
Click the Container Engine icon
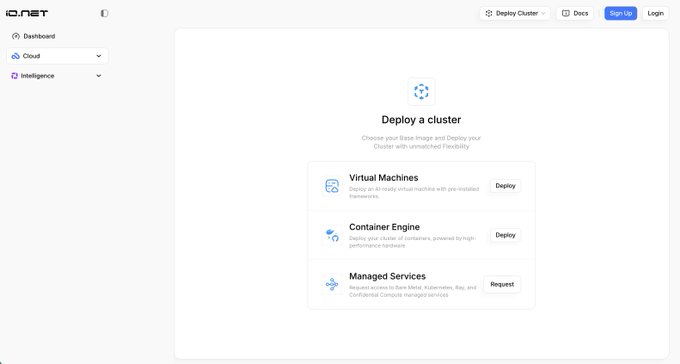(x=332, y=235)
